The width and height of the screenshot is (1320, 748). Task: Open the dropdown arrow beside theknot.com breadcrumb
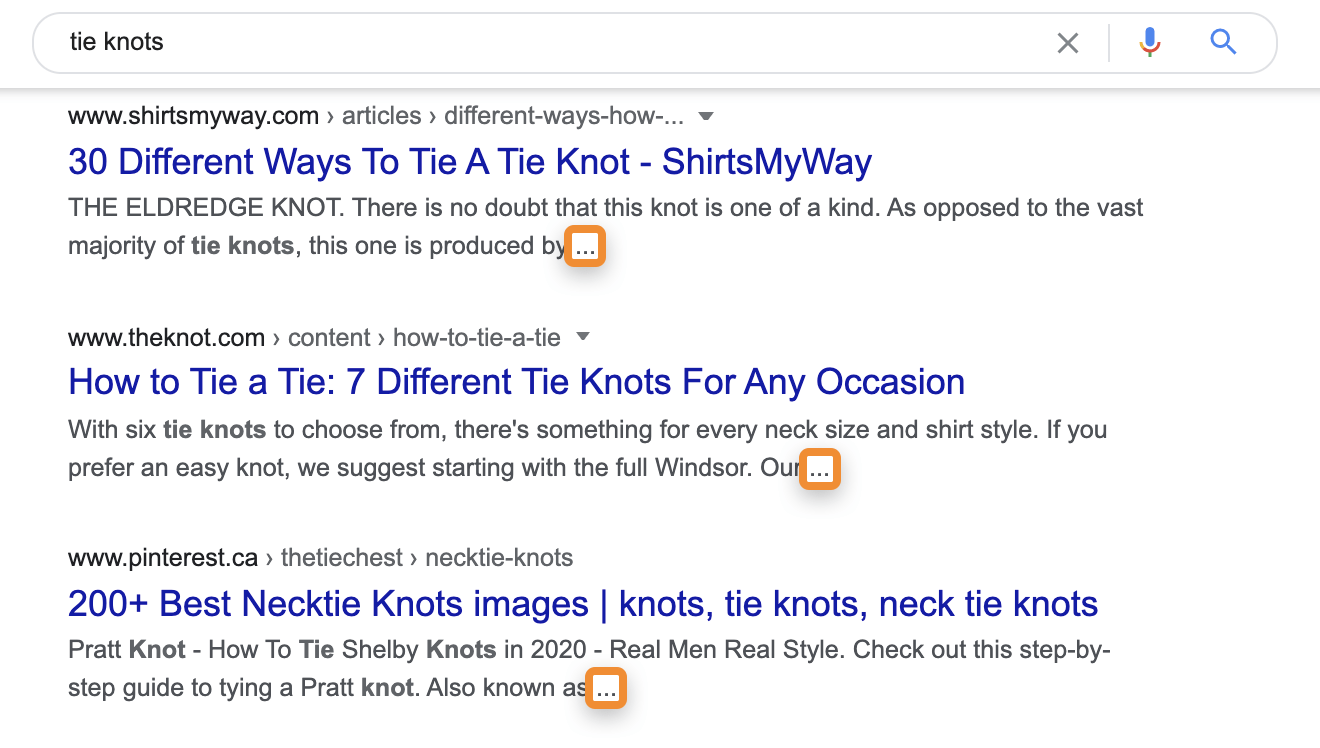tap(582, 337)
